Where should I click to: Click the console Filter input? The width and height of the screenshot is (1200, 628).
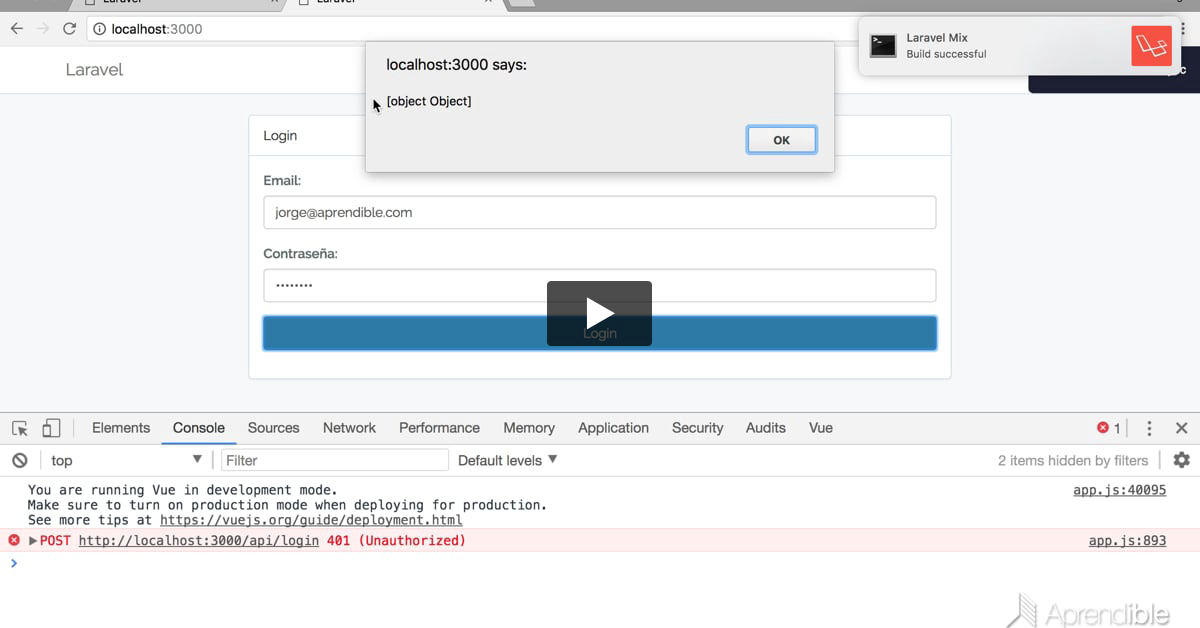(335, 460)
